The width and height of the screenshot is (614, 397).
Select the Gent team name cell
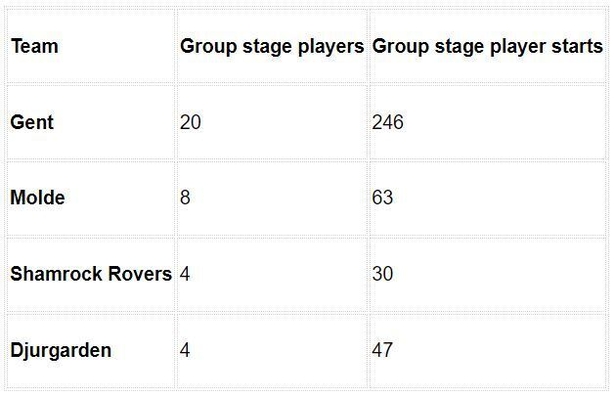32,122
